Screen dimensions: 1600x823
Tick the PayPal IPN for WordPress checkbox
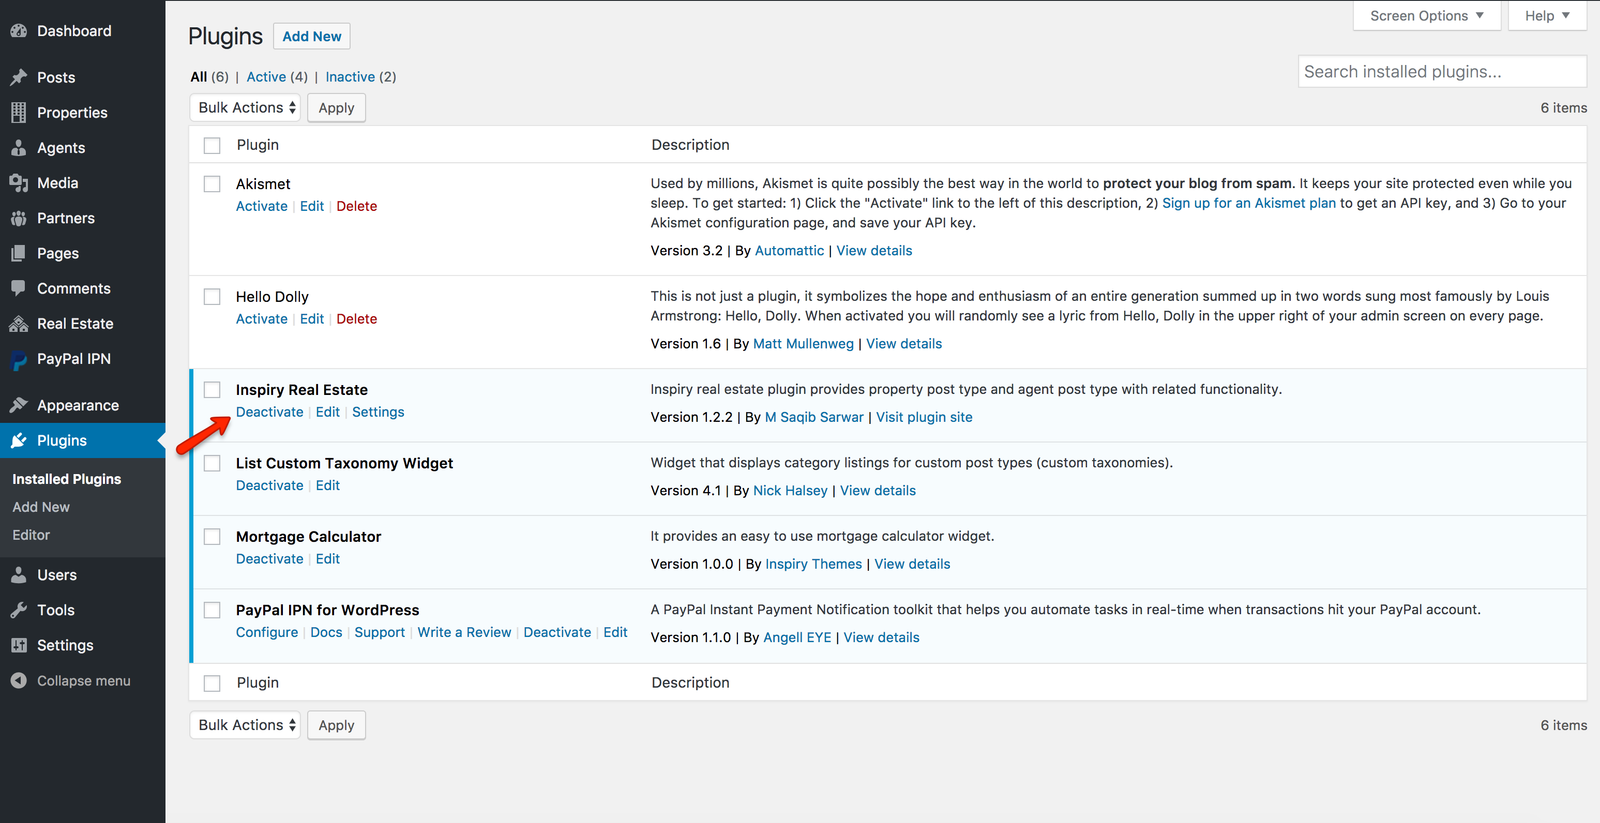point(212,610)
